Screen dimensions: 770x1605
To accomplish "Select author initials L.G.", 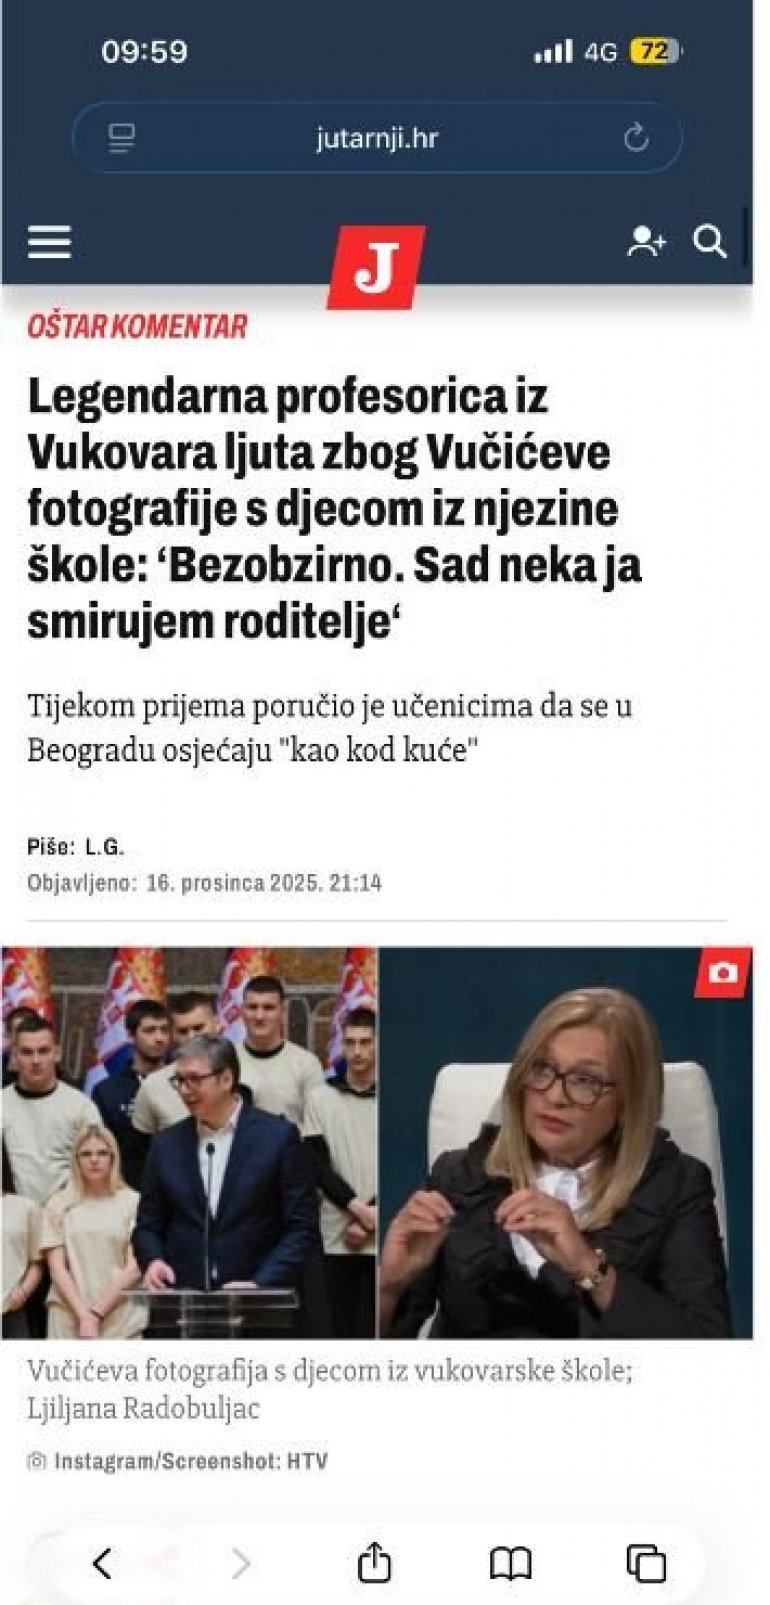I will pyautogui.click(x=104, y=847).
